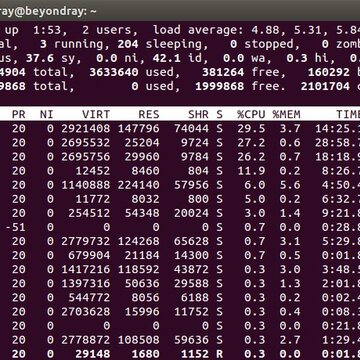Click the %MEM column header
This screenshot has height=360, width=360.
click(286, 115)
